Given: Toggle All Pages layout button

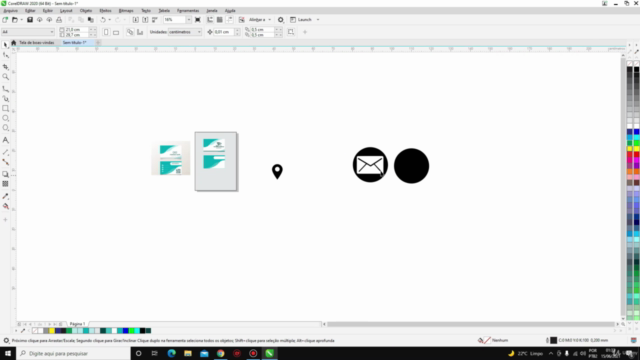Looking at the screenshot, I should (130, 32).
